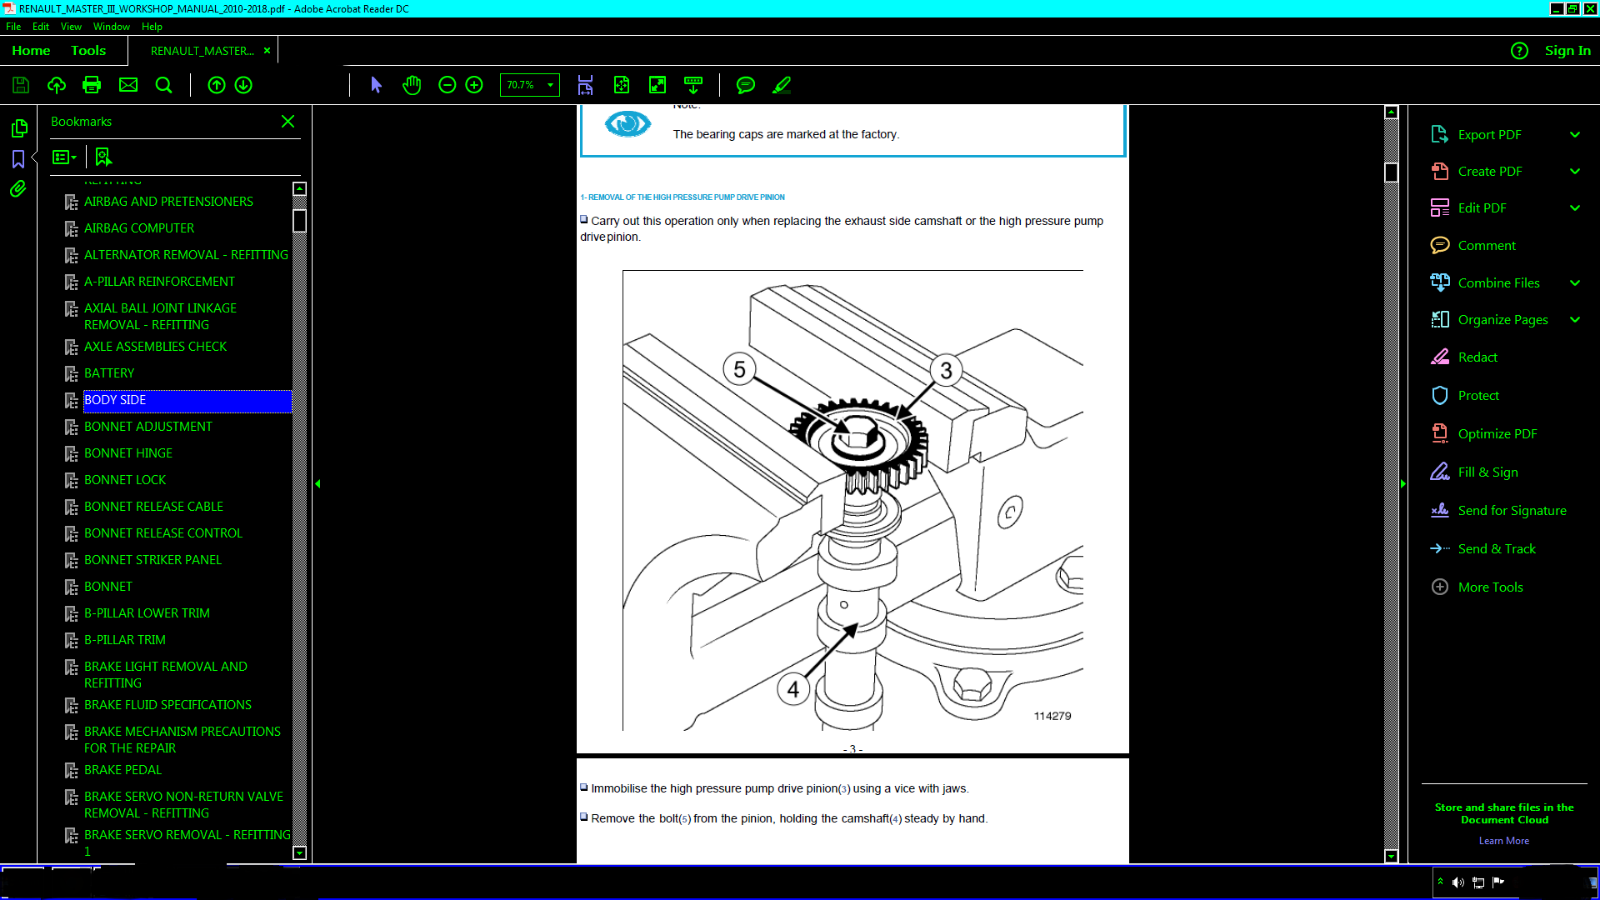Open the Edit menu

40,27
